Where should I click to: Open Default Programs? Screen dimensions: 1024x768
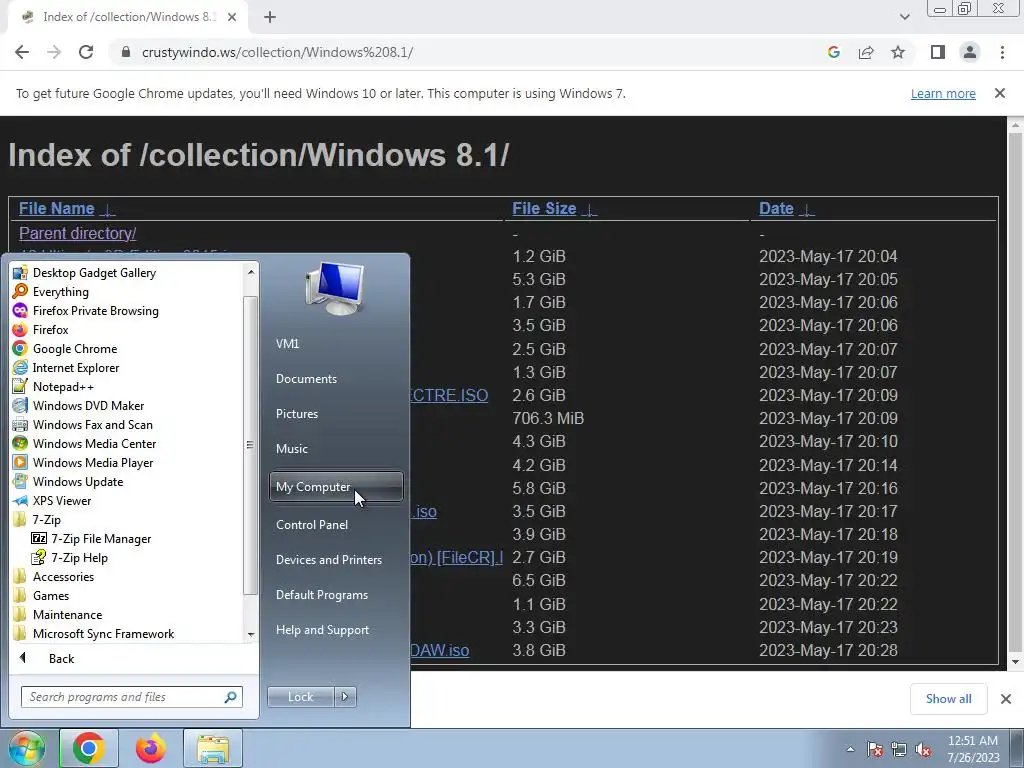321,595
